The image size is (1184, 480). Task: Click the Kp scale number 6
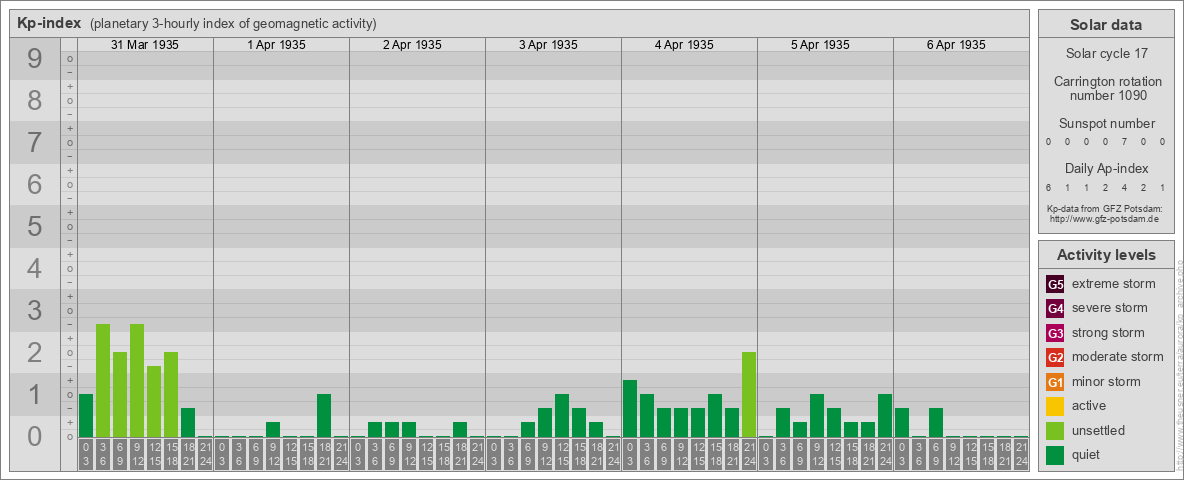click(34, 185)
